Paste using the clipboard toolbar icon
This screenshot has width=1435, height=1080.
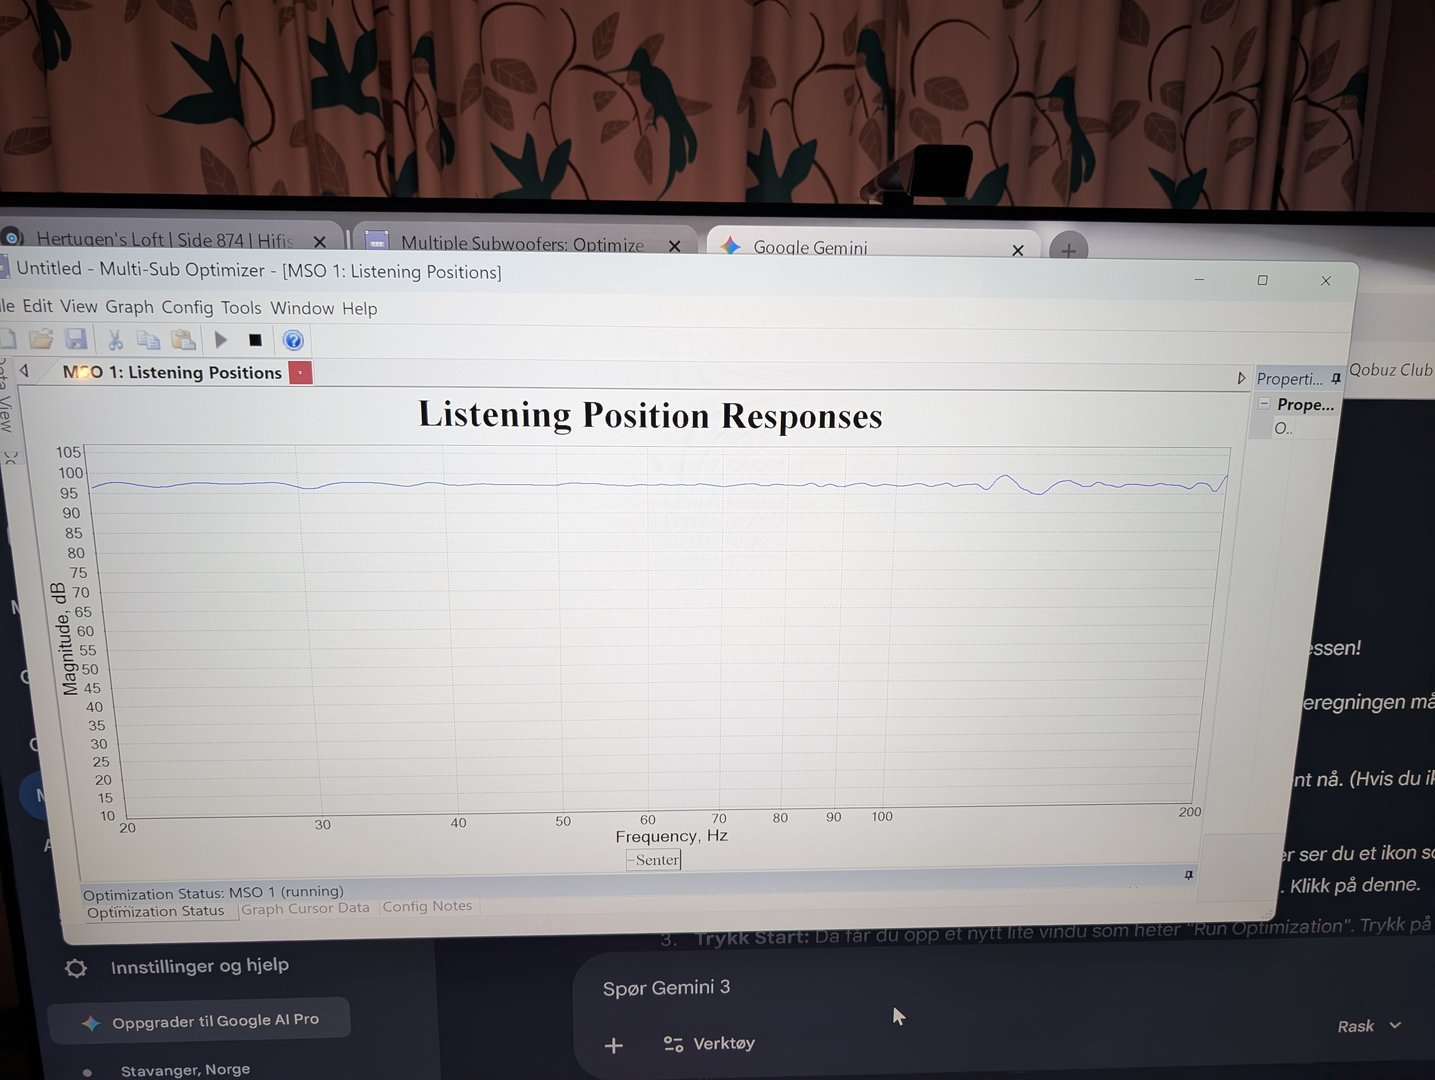click(x=183, y=340)
